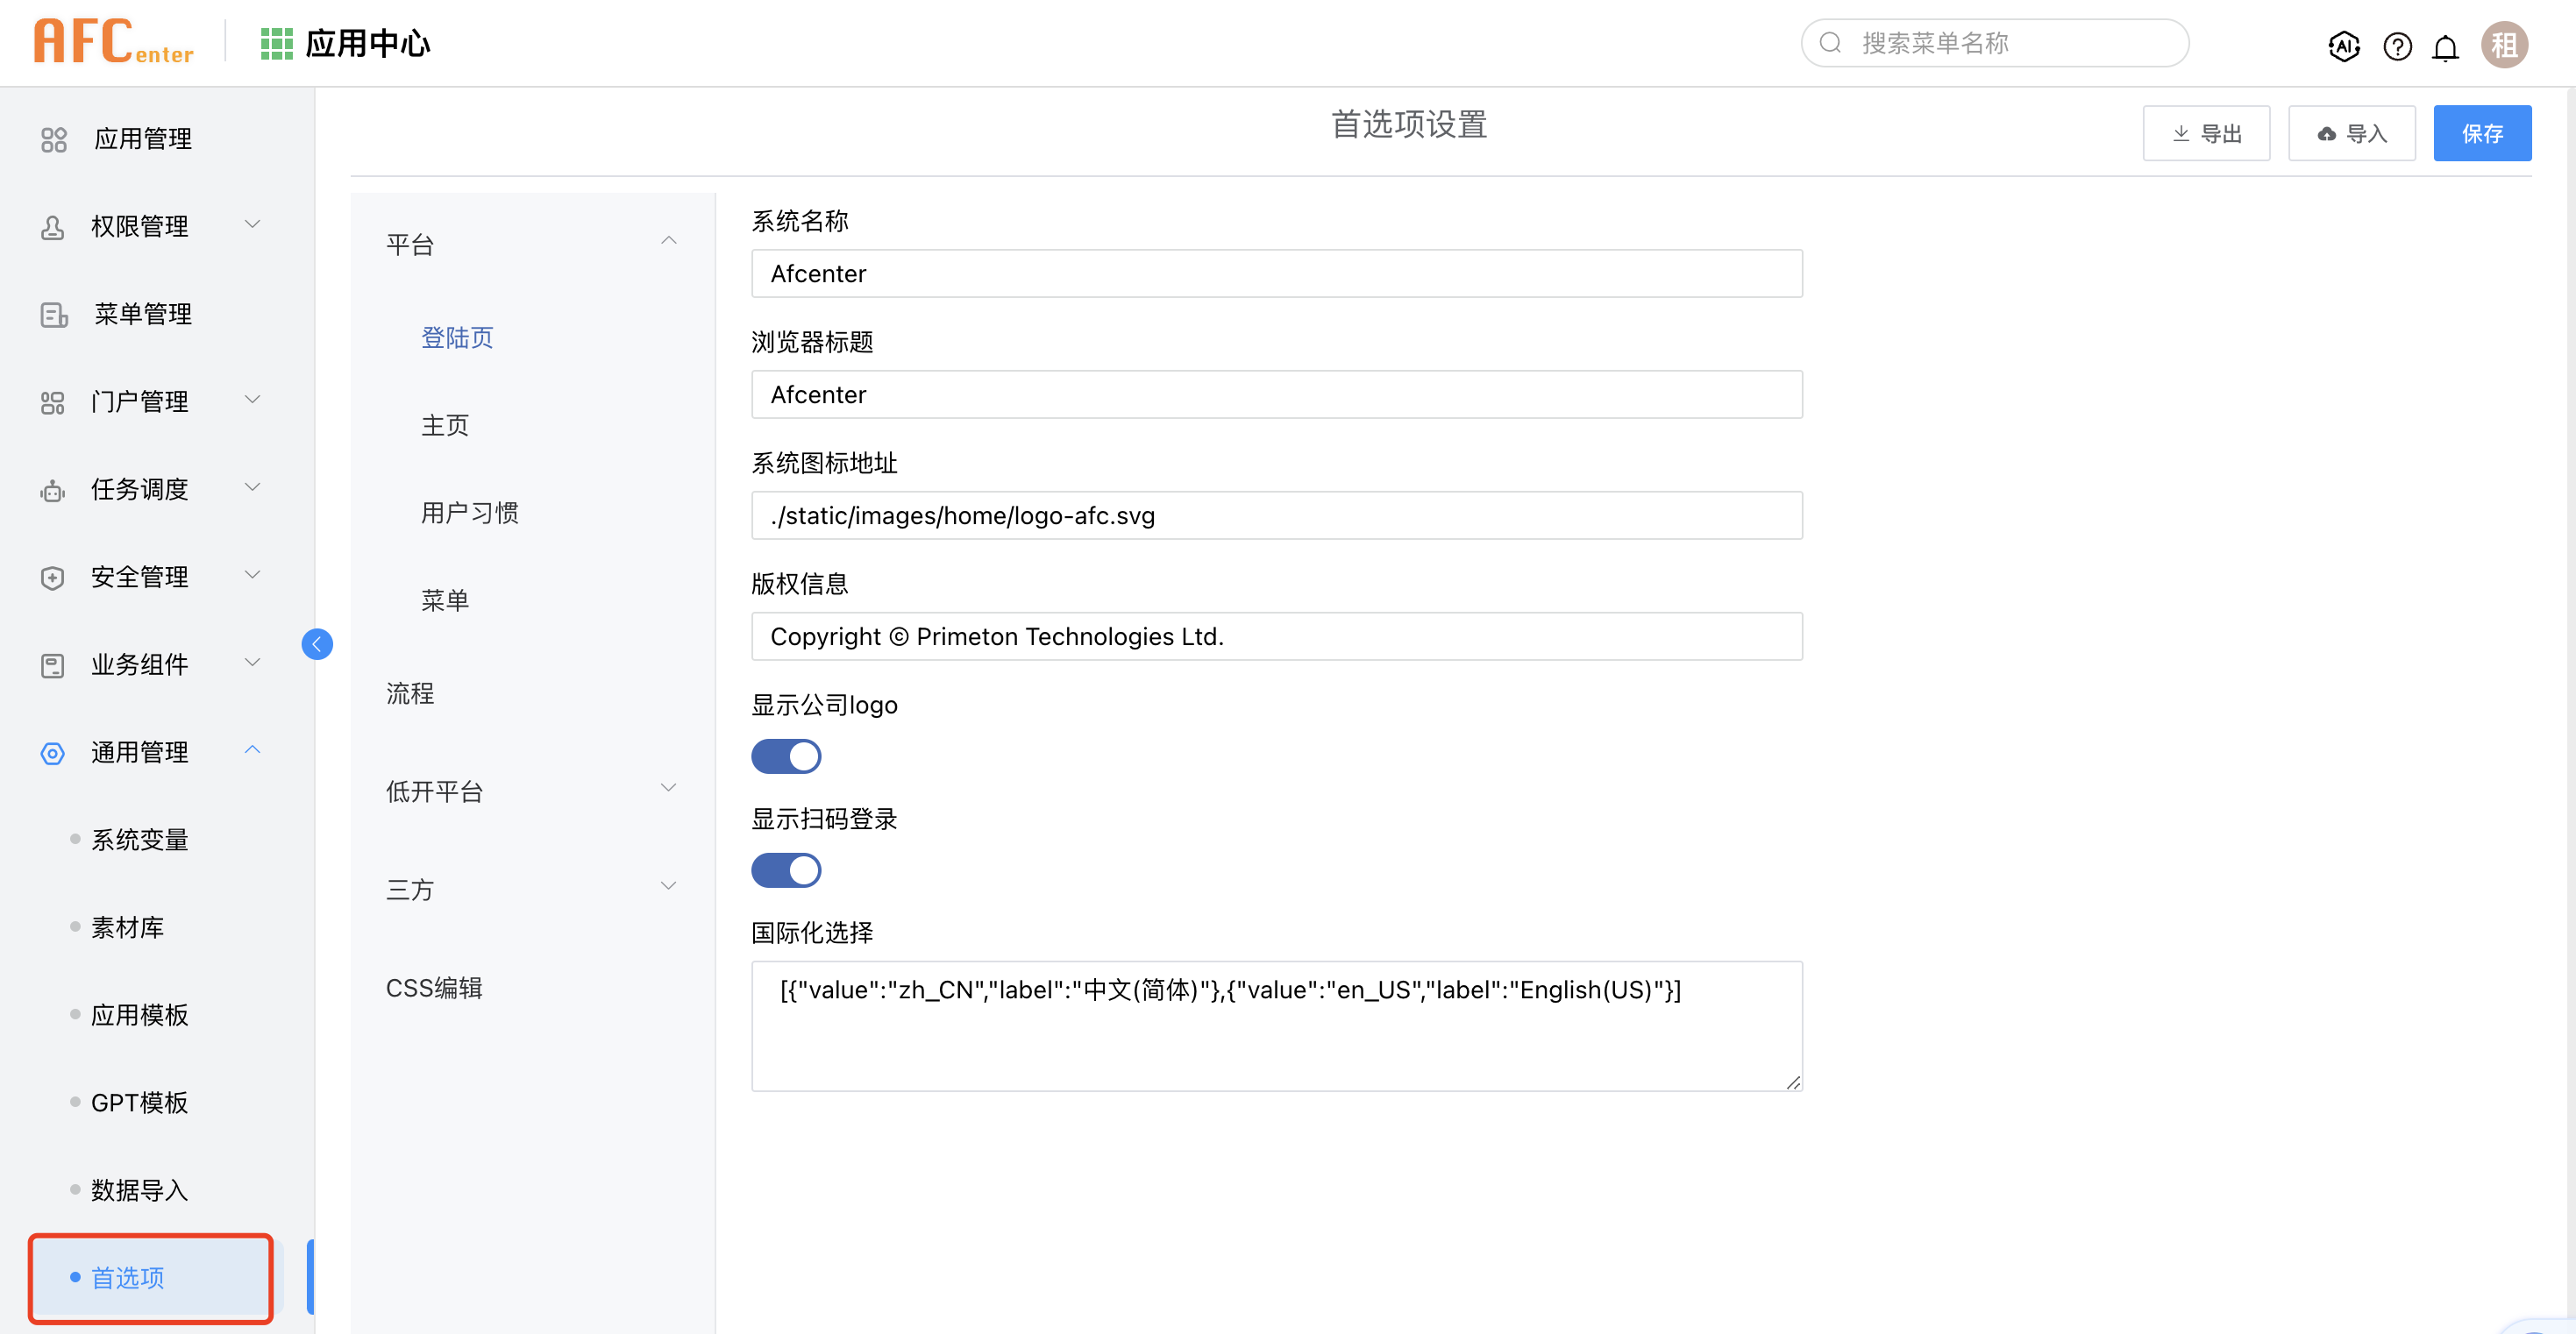Click the 导出 button
Screen dimensions: 2576x1334
pos(2205,133)
